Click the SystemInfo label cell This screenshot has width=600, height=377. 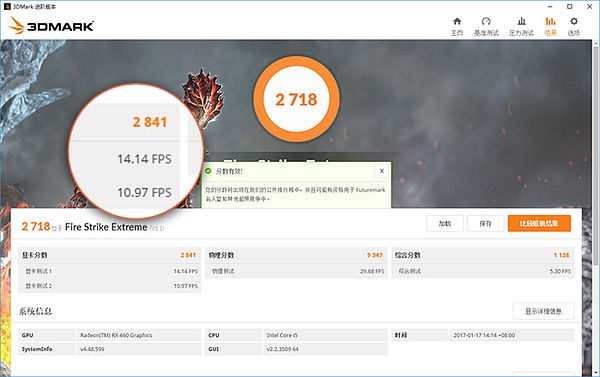coord(47,349)
